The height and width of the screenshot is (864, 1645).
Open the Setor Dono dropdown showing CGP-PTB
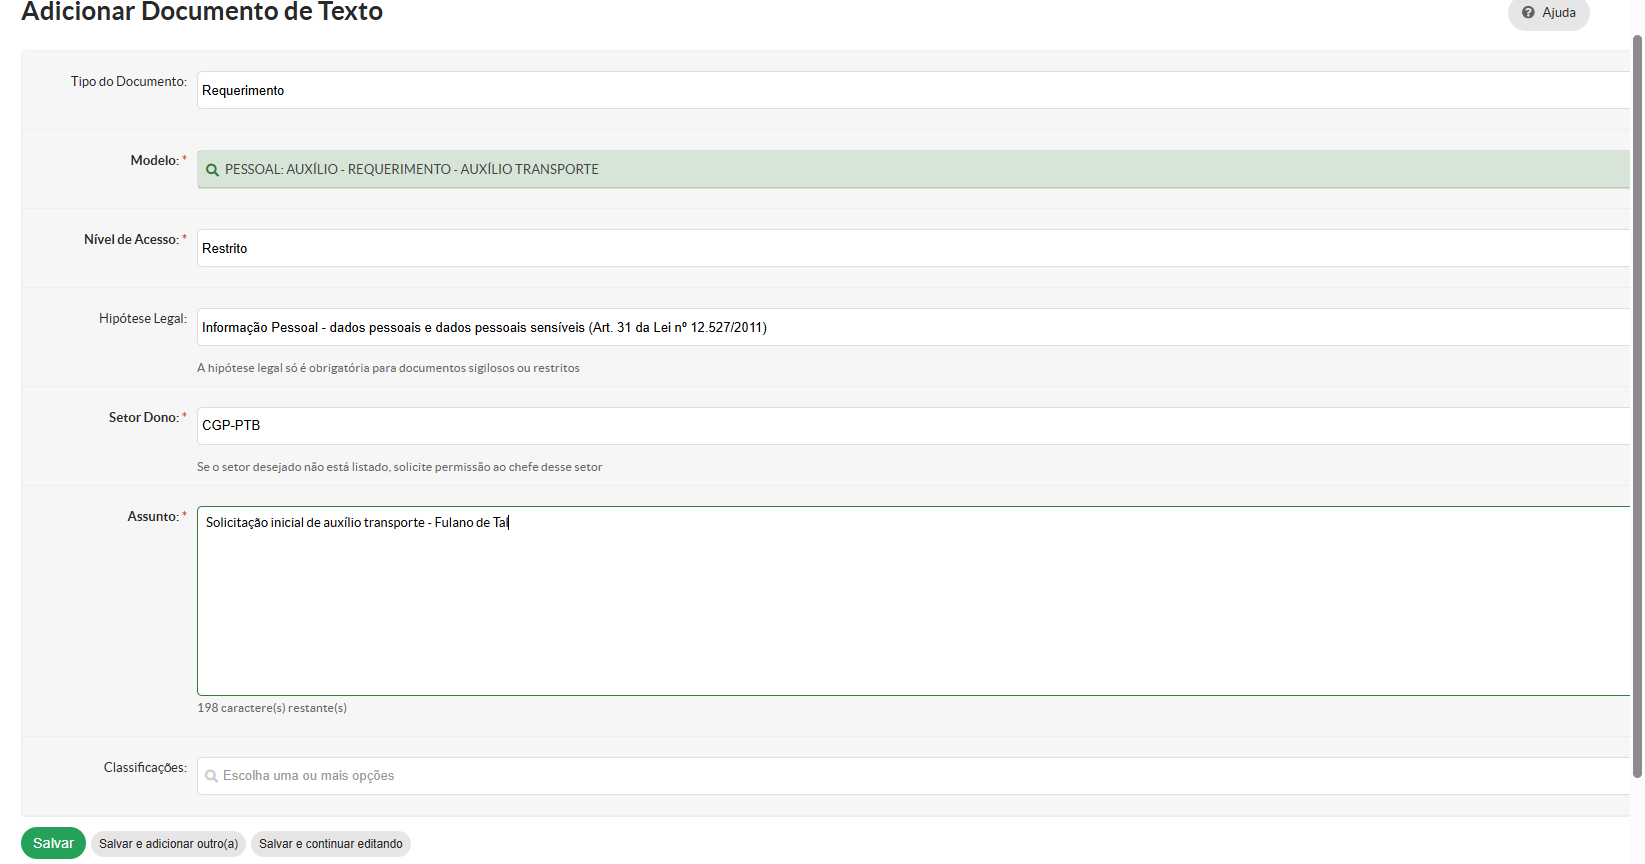coord(912,425)
